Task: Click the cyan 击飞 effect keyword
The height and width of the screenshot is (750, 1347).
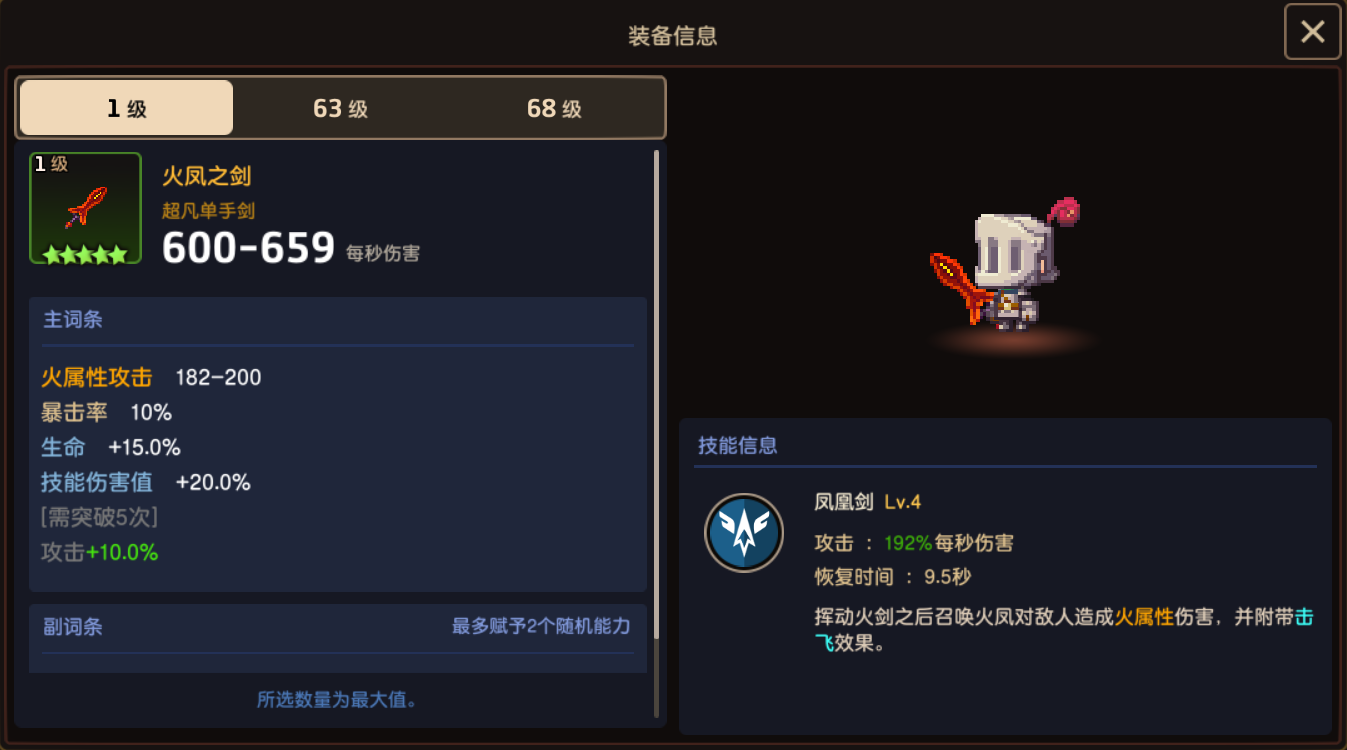Action: (1305, 618)
